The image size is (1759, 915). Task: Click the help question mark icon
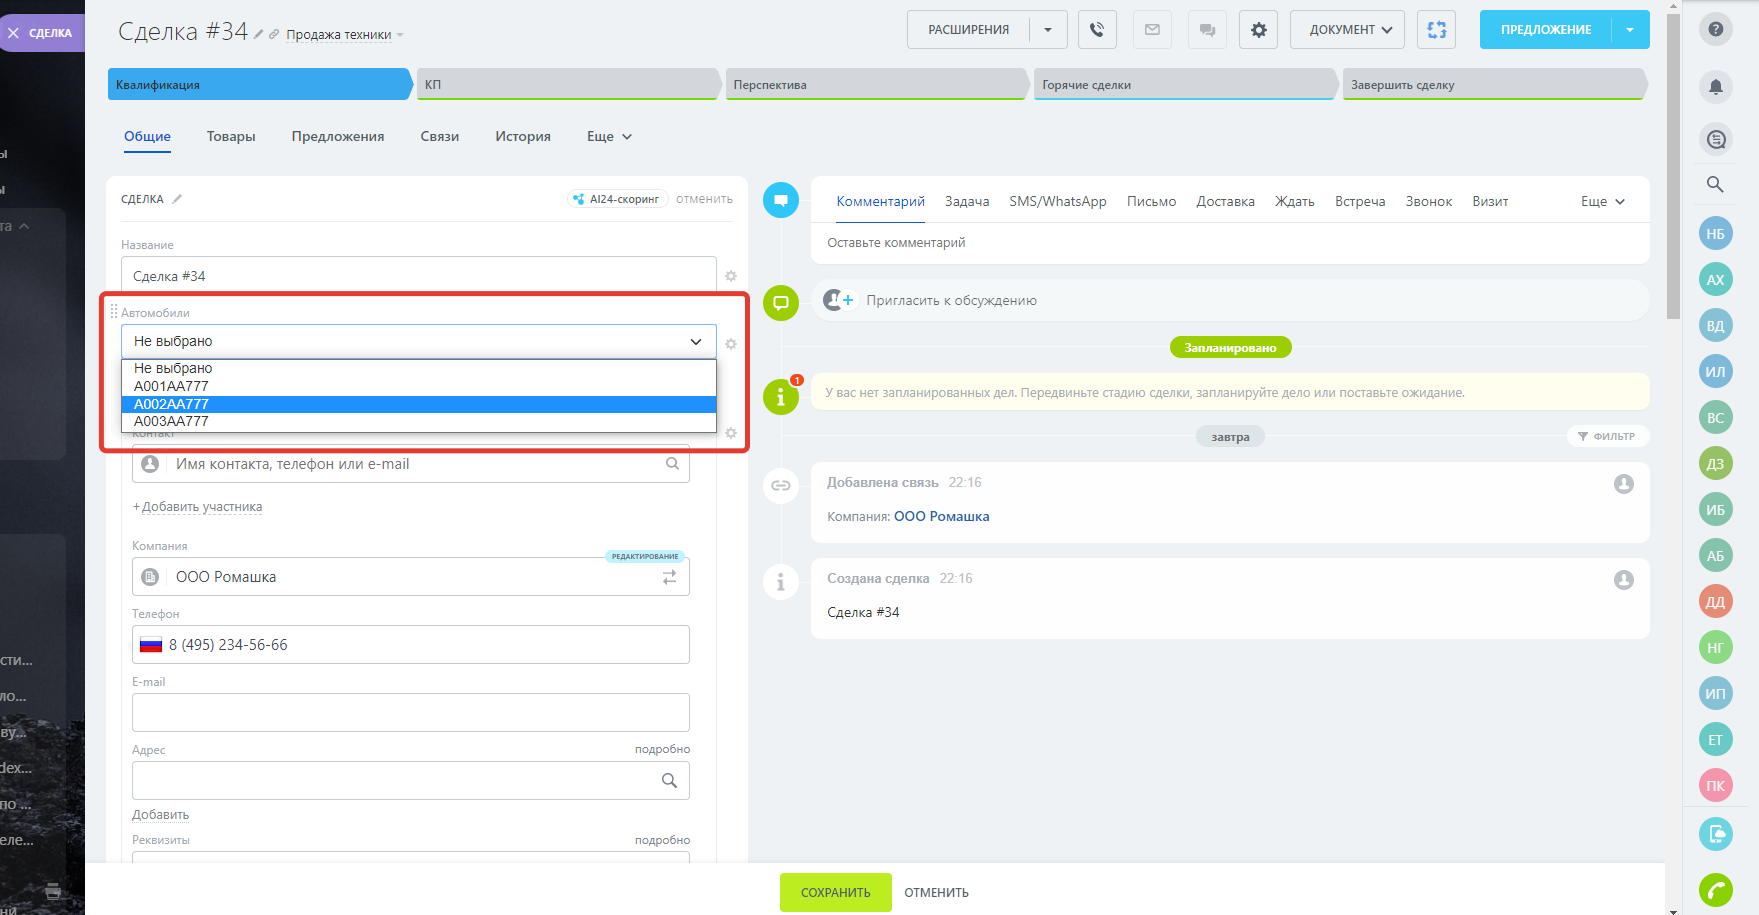coord(1716,29)
